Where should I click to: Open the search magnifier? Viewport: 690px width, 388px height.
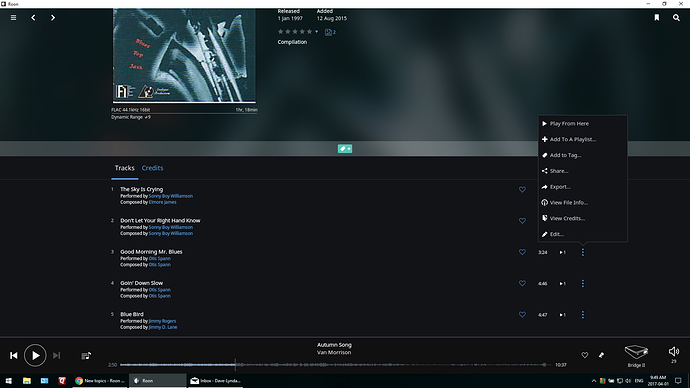pyautogui.click(x=676, y=18)
